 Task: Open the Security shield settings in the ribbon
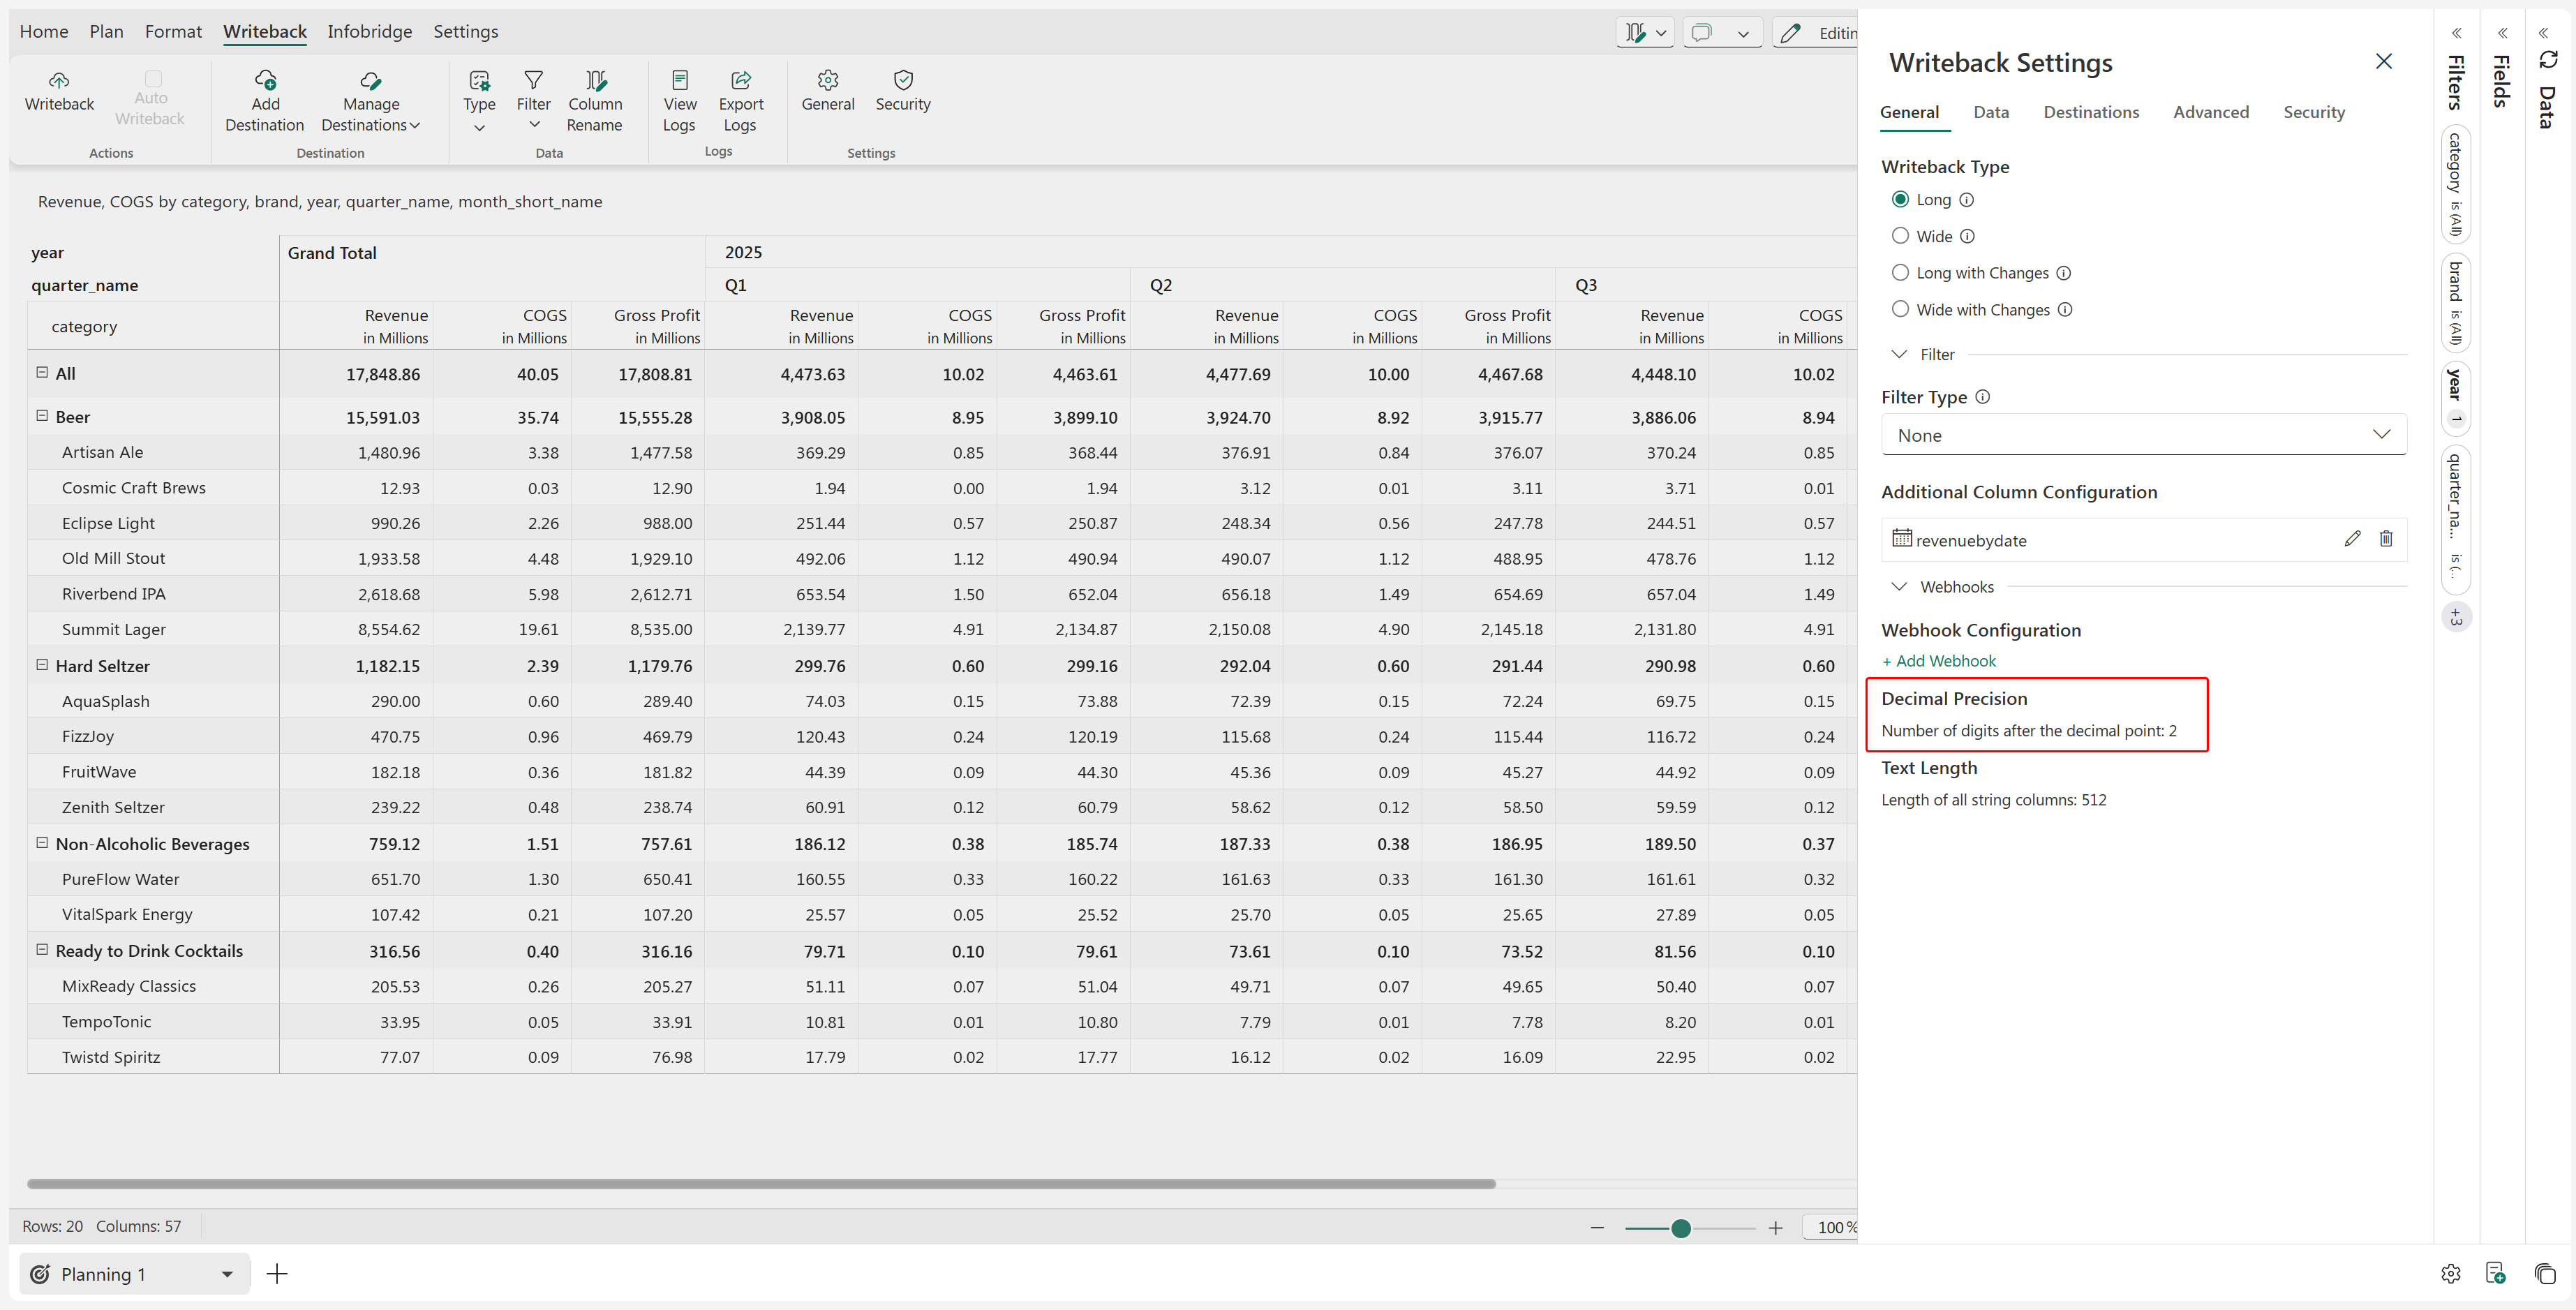[903, 80]
